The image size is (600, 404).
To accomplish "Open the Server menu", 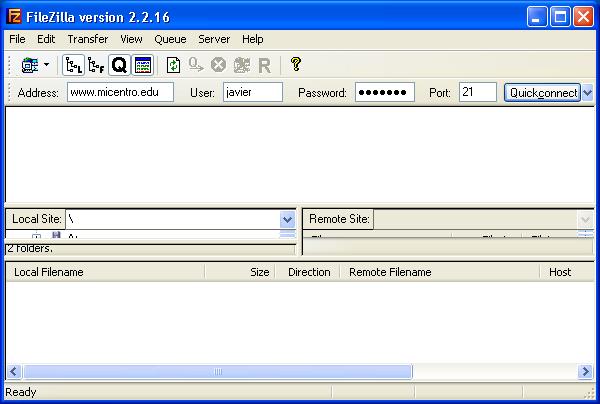I will (214, 39).
